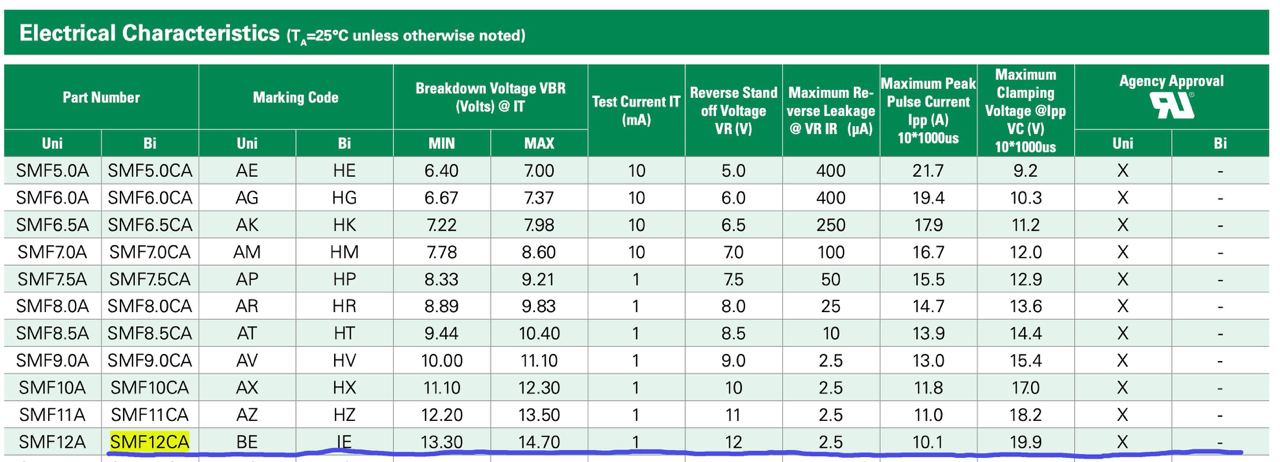Select MIN breakdown value 9.44

441,333
